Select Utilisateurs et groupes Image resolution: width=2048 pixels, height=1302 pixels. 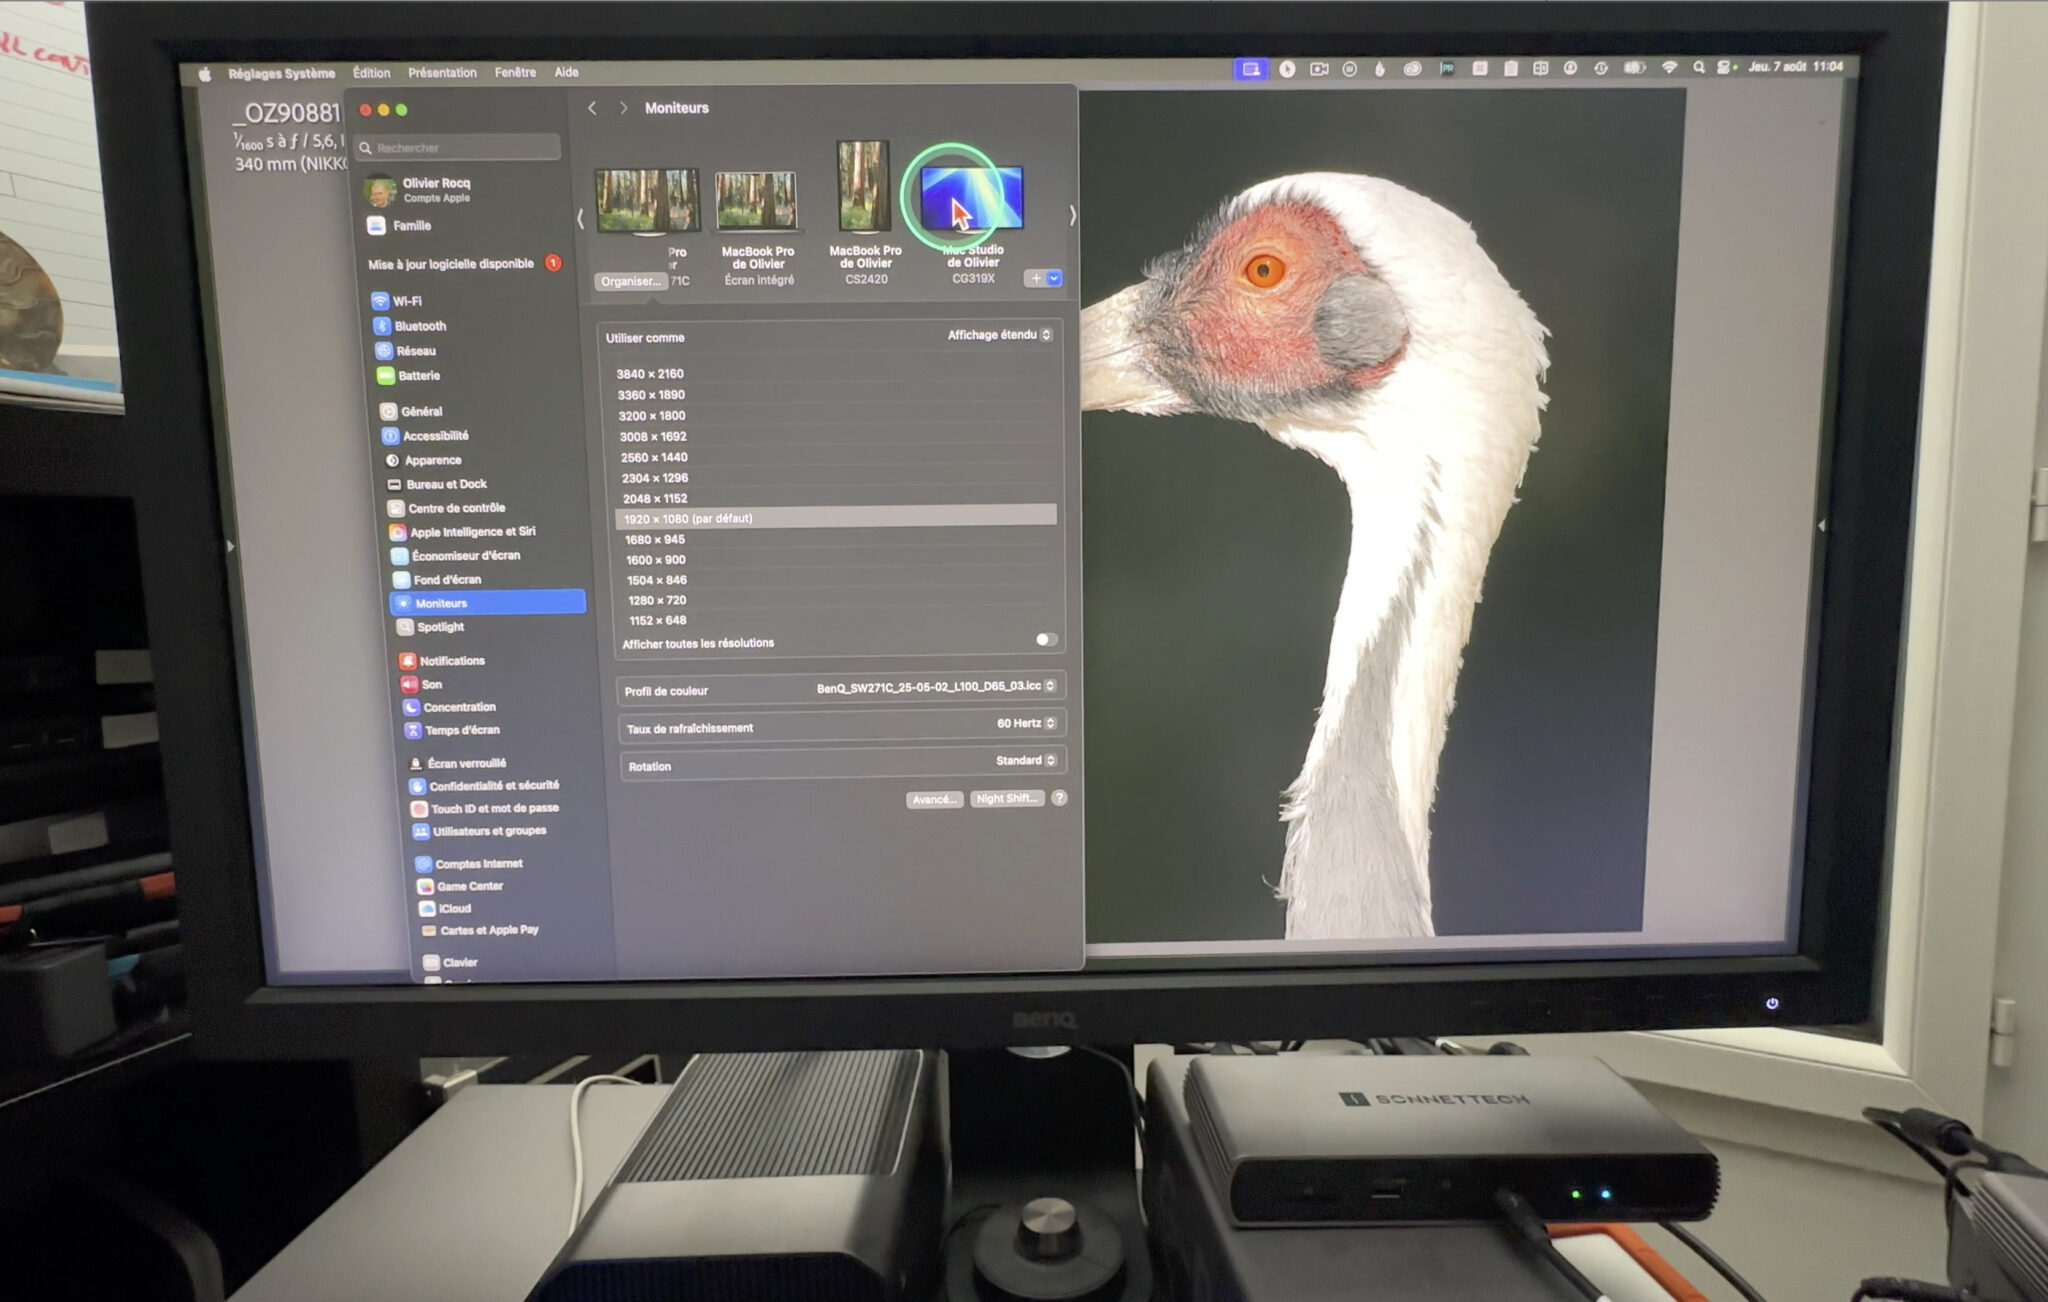click(480, 831)
